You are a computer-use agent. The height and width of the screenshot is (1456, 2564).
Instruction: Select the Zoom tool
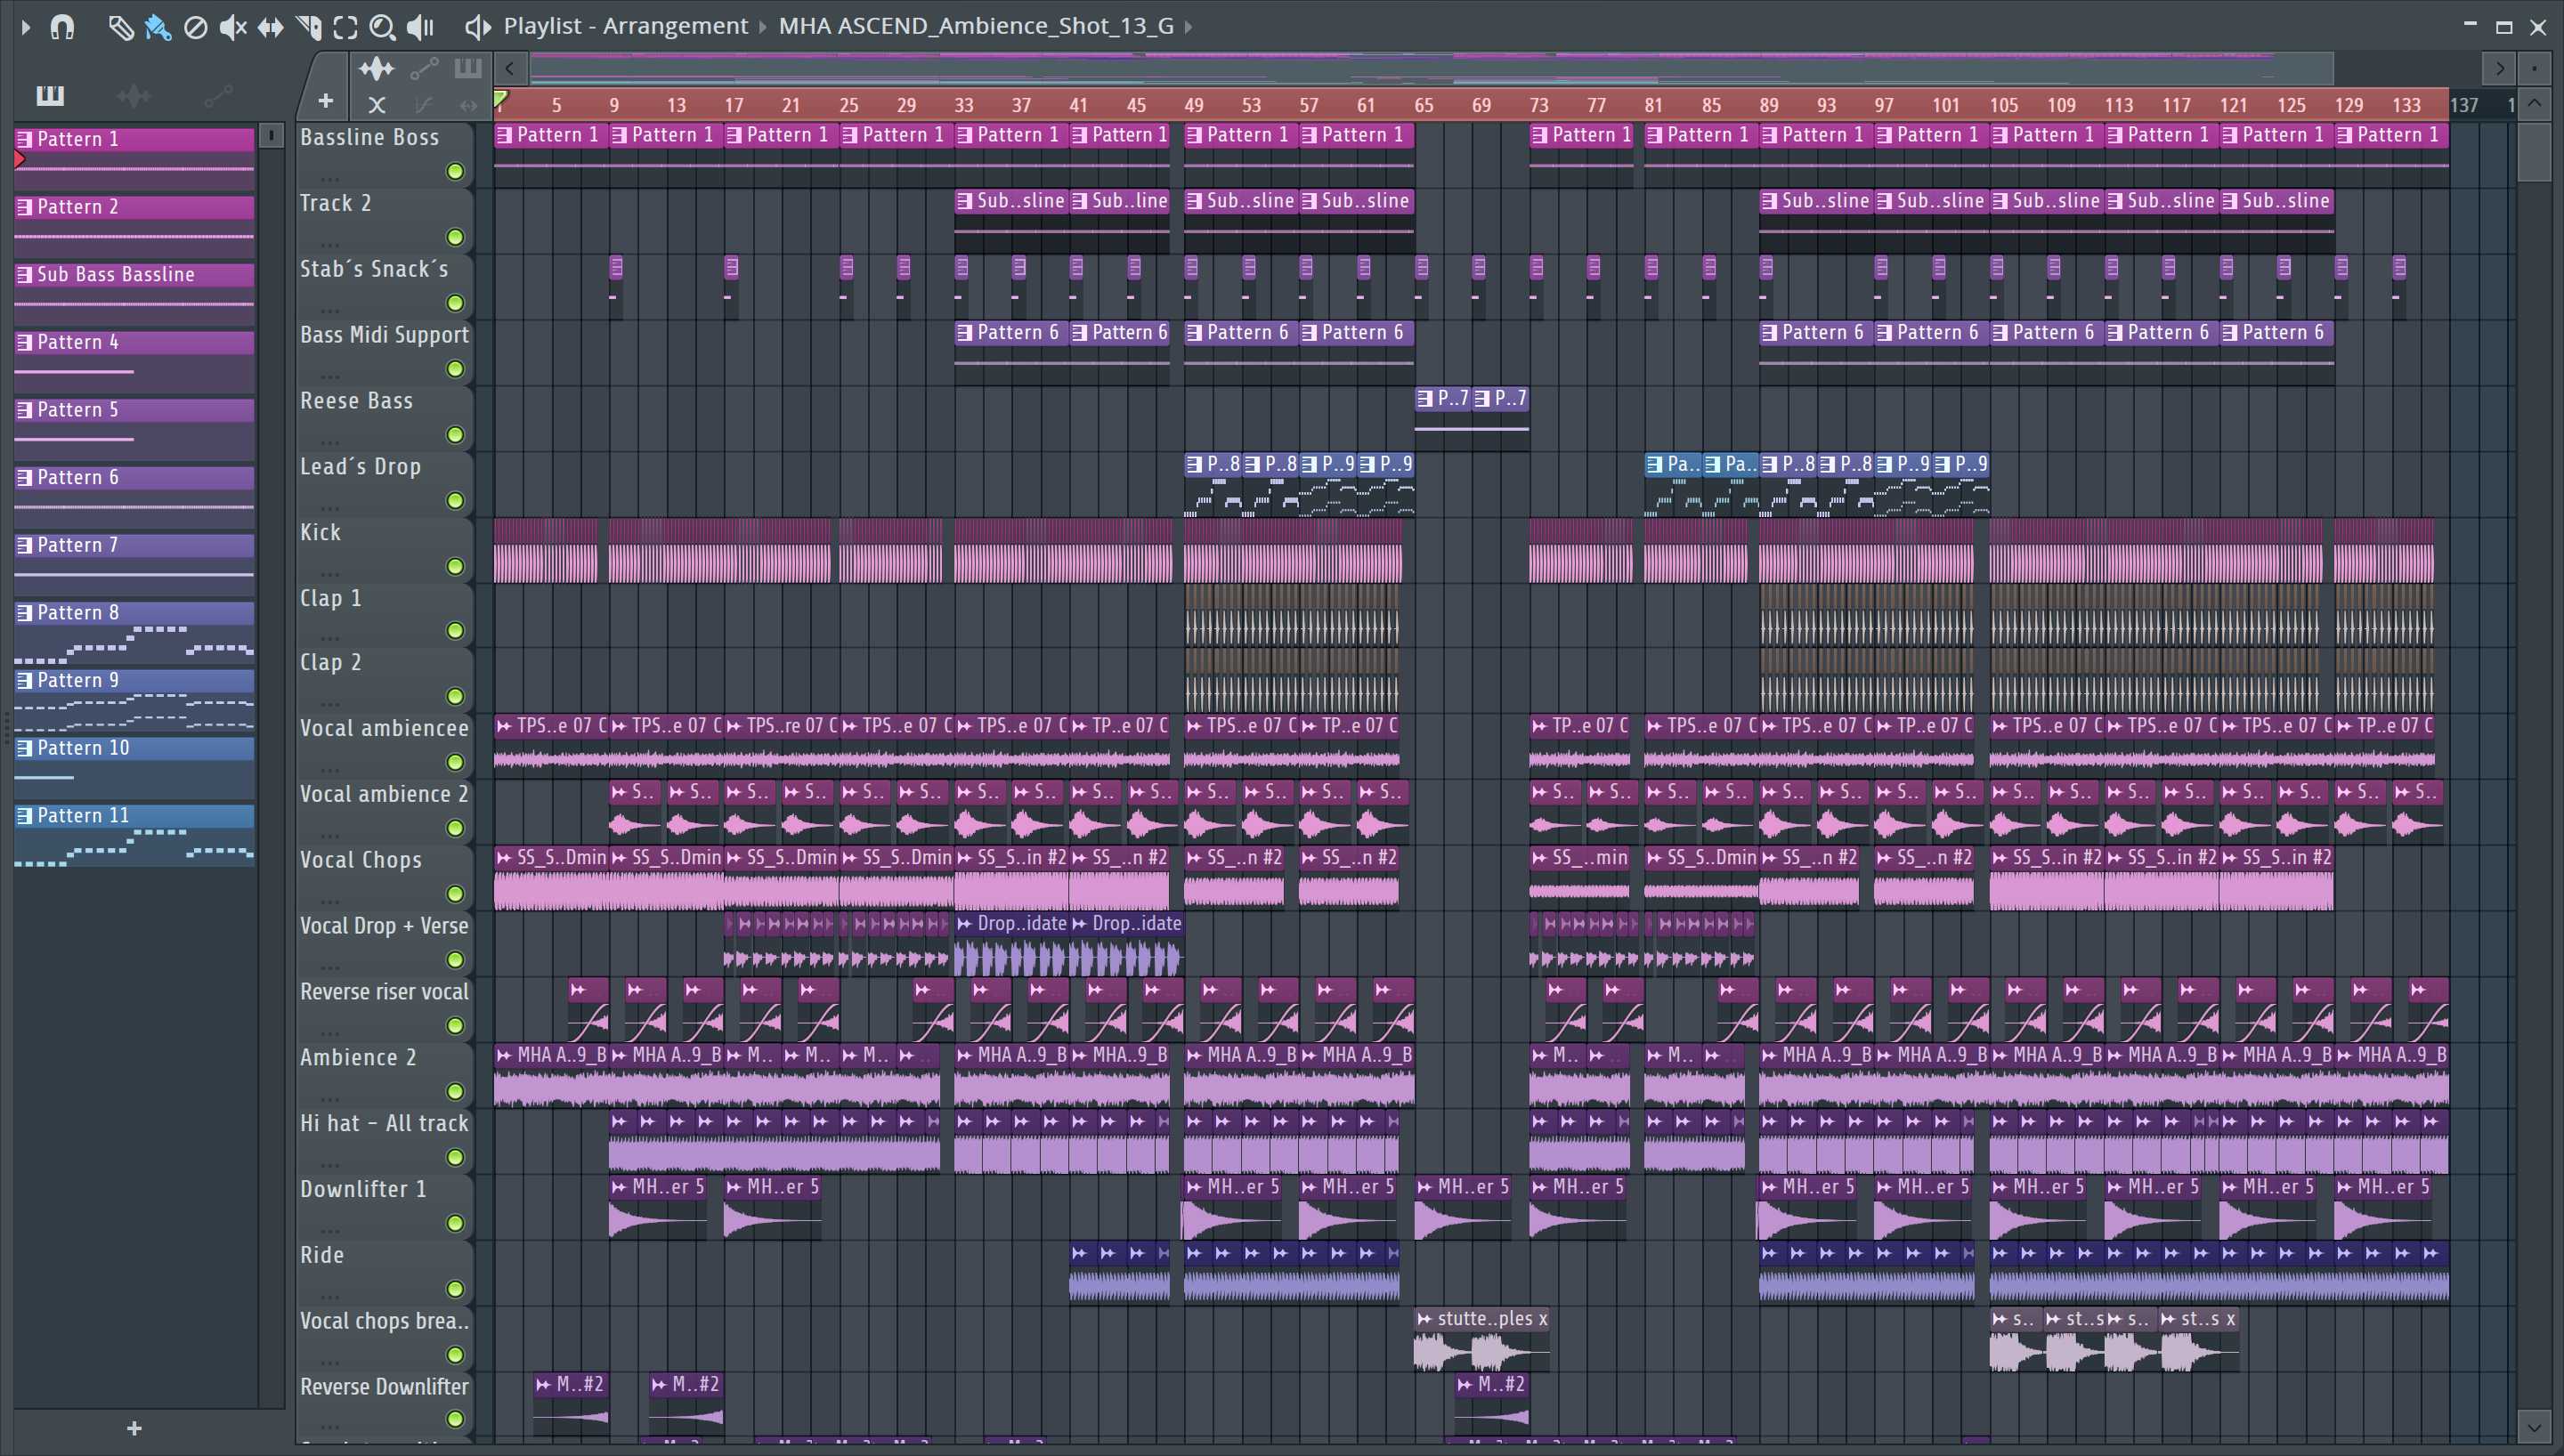tap(382, 27)
